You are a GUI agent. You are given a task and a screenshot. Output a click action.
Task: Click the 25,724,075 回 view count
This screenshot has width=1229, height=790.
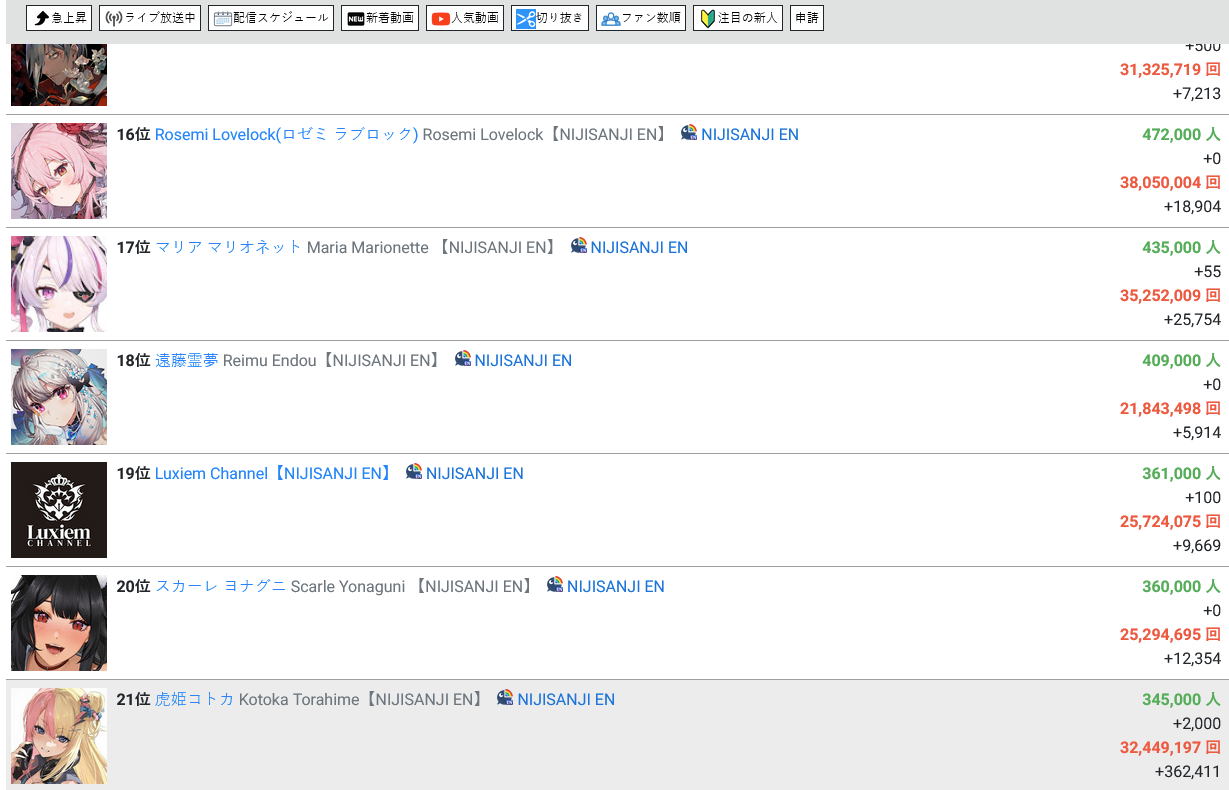click(1170, 521)
